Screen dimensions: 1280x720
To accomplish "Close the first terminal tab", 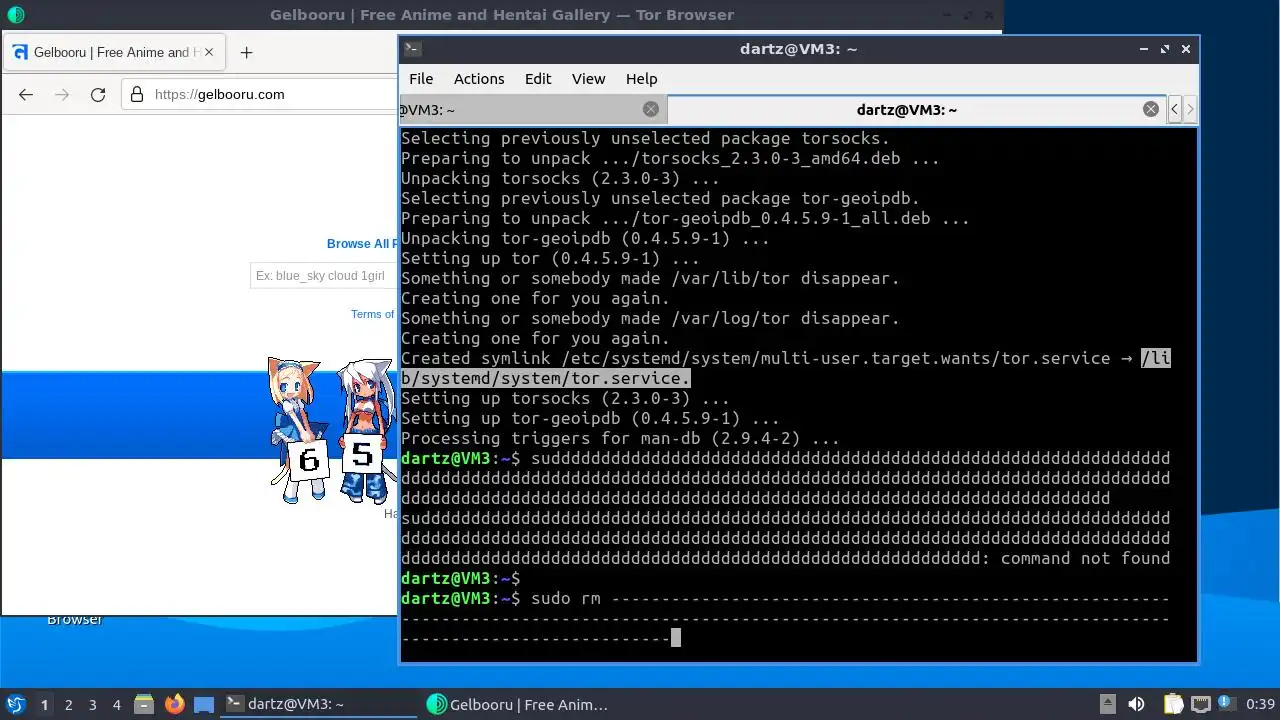I will point(651,110).
